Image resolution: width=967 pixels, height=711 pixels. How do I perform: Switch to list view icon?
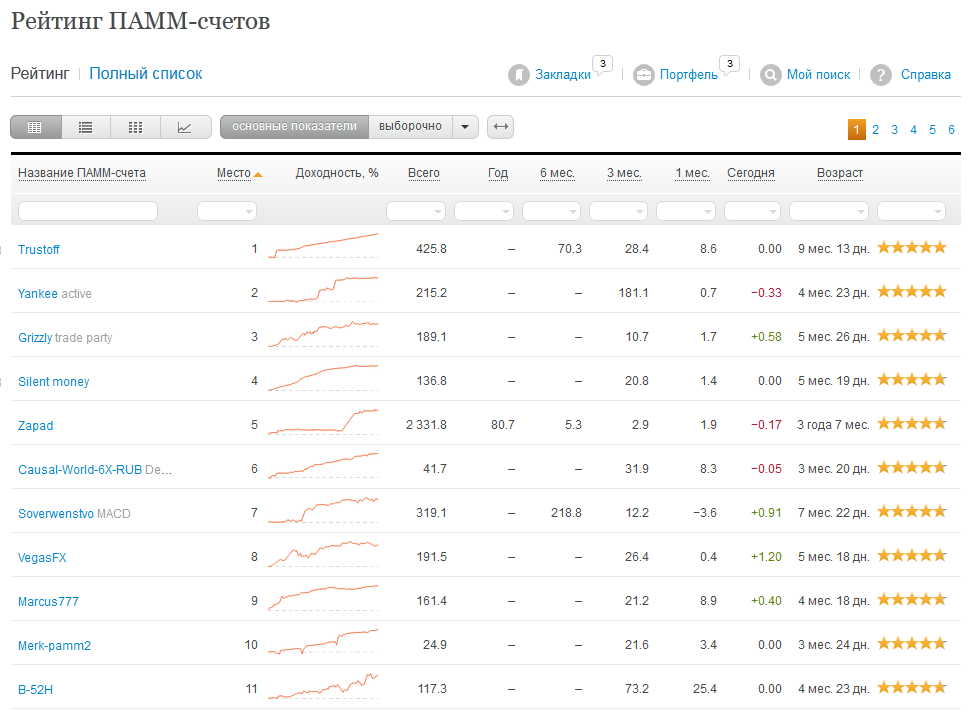86,127
